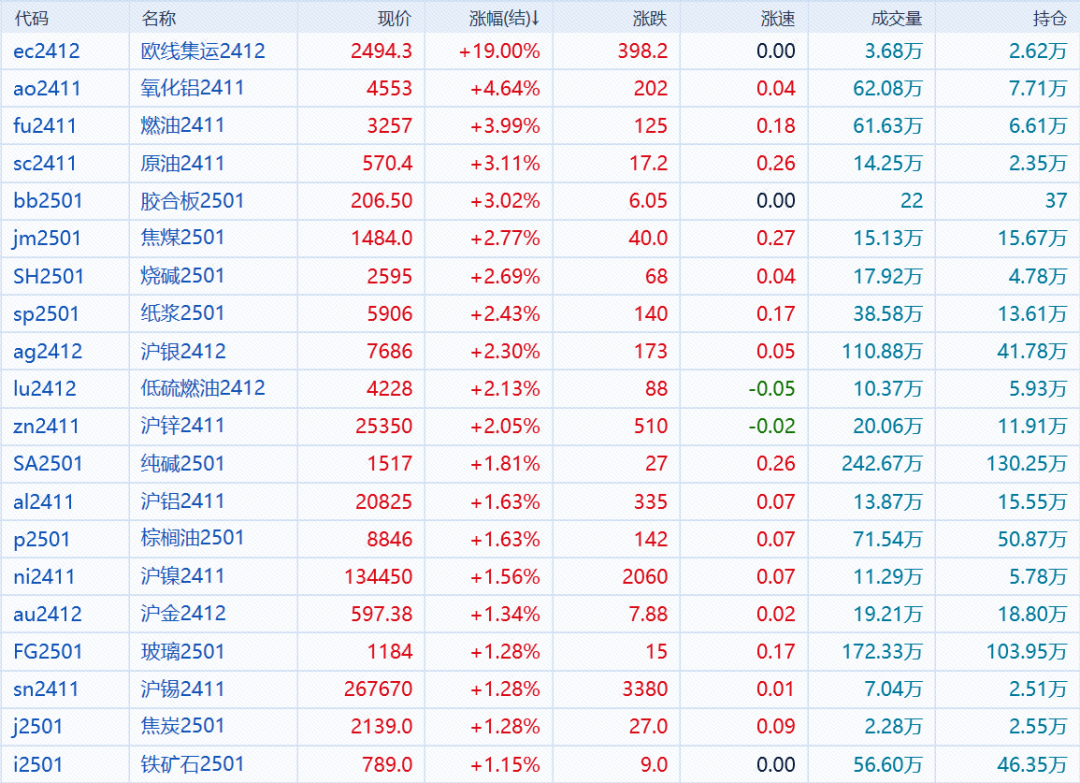Open contract code ao2411

click(x=47, y=89)
